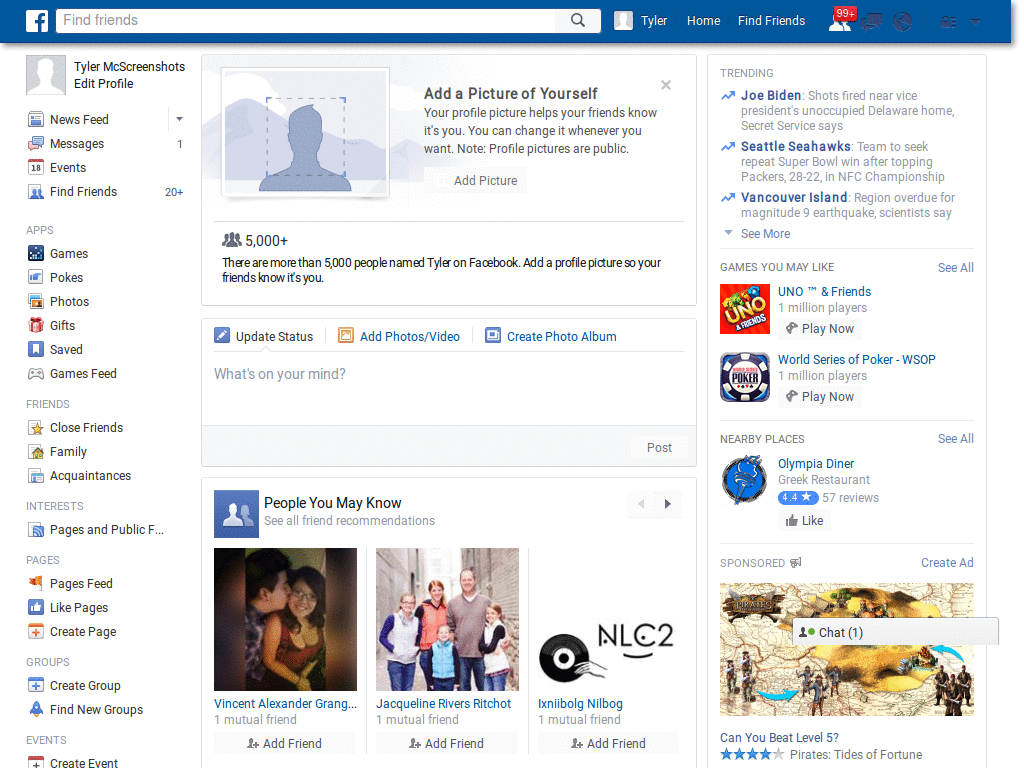The height and width of the screenshot is (768, 1024).
Task: Click the News Feed sidebar icon
Action: pos(36,120)
